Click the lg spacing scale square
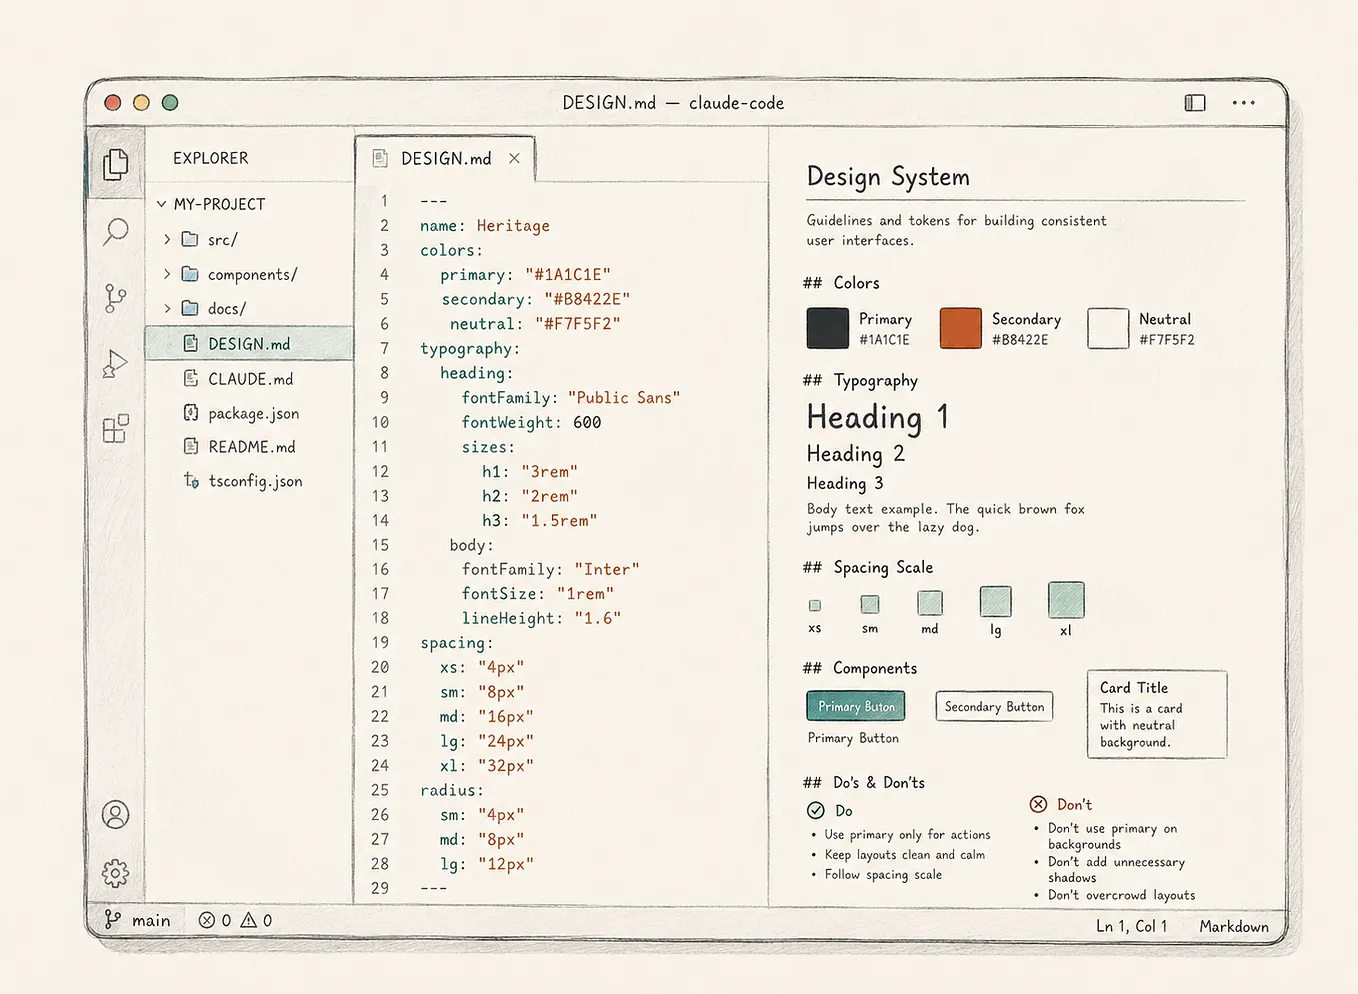The height and width of the screenshot is (994, 1358). click(x=996, y=602)
